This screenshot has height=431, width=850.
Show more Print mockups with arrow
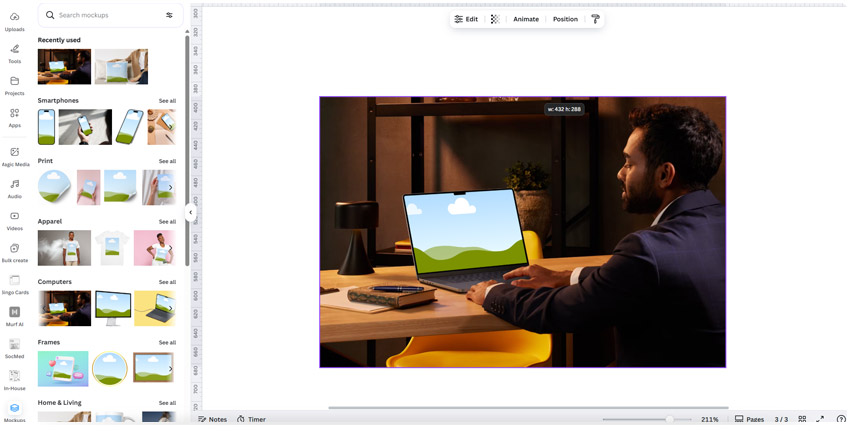(170, 188)
